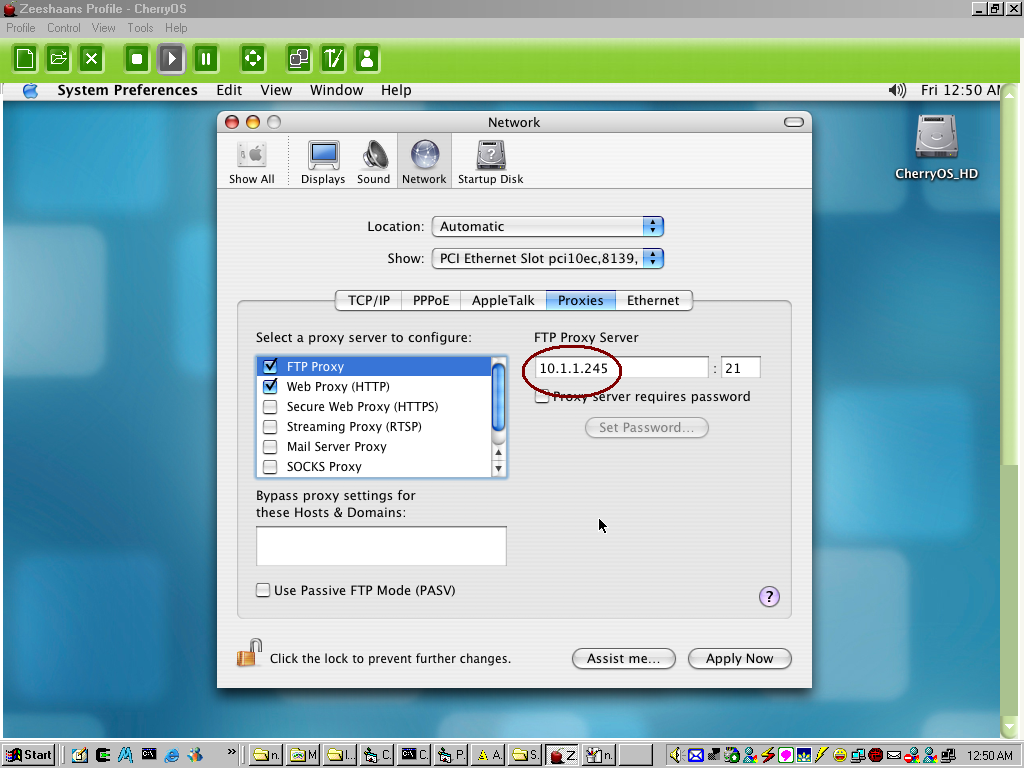Stop the virtual machine with the stop icon
The height and width of the screenshot is (768, 1024).
point(137,59)
